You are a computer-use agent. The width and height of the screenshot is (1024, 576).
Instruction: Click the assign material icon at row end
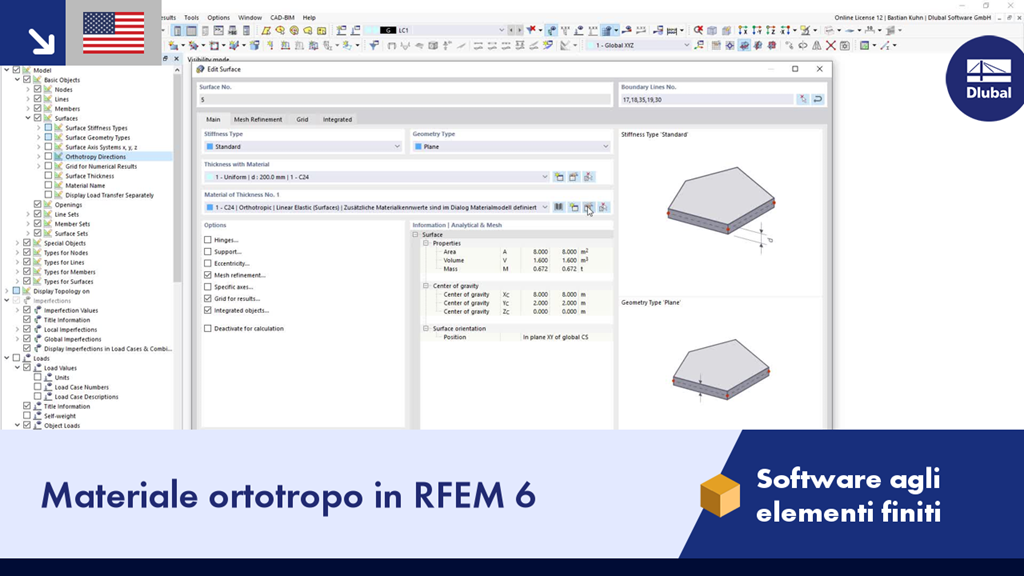603,207
